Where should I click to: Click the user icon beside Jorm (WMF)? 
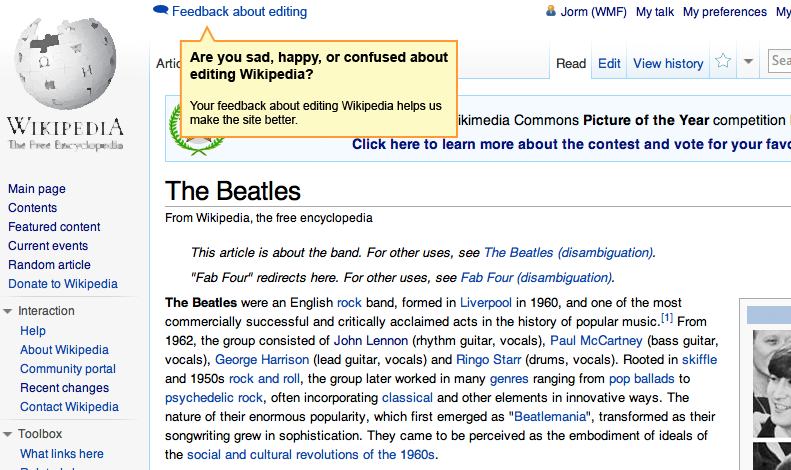(550, 12)
